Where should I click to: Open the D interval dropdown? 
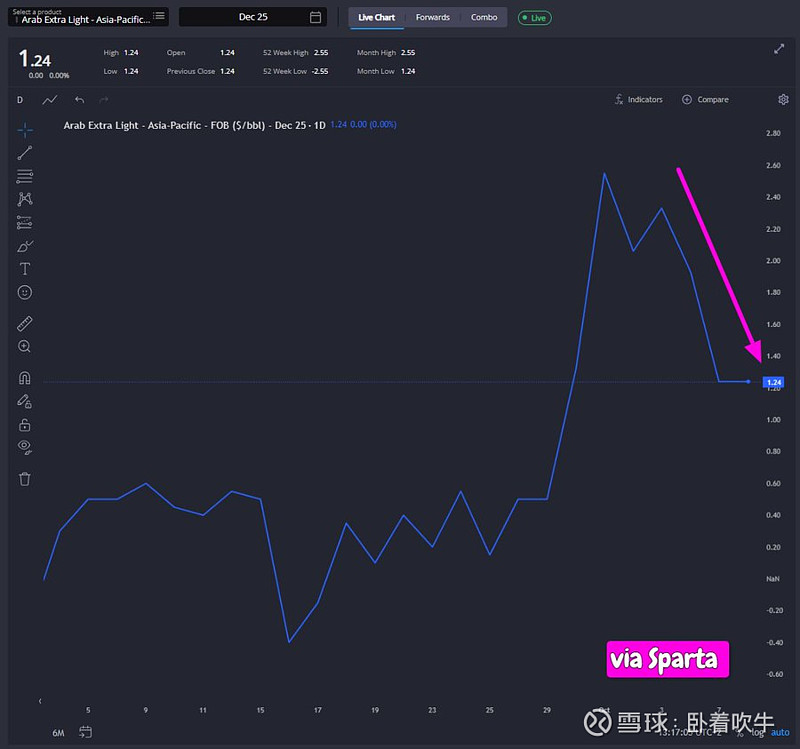19,100
